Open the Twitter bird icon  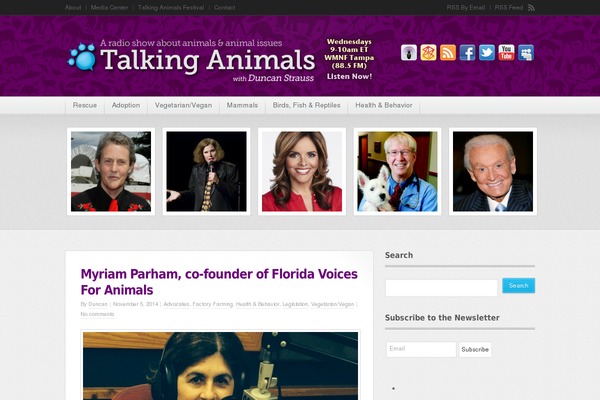(x=487, y=52)
